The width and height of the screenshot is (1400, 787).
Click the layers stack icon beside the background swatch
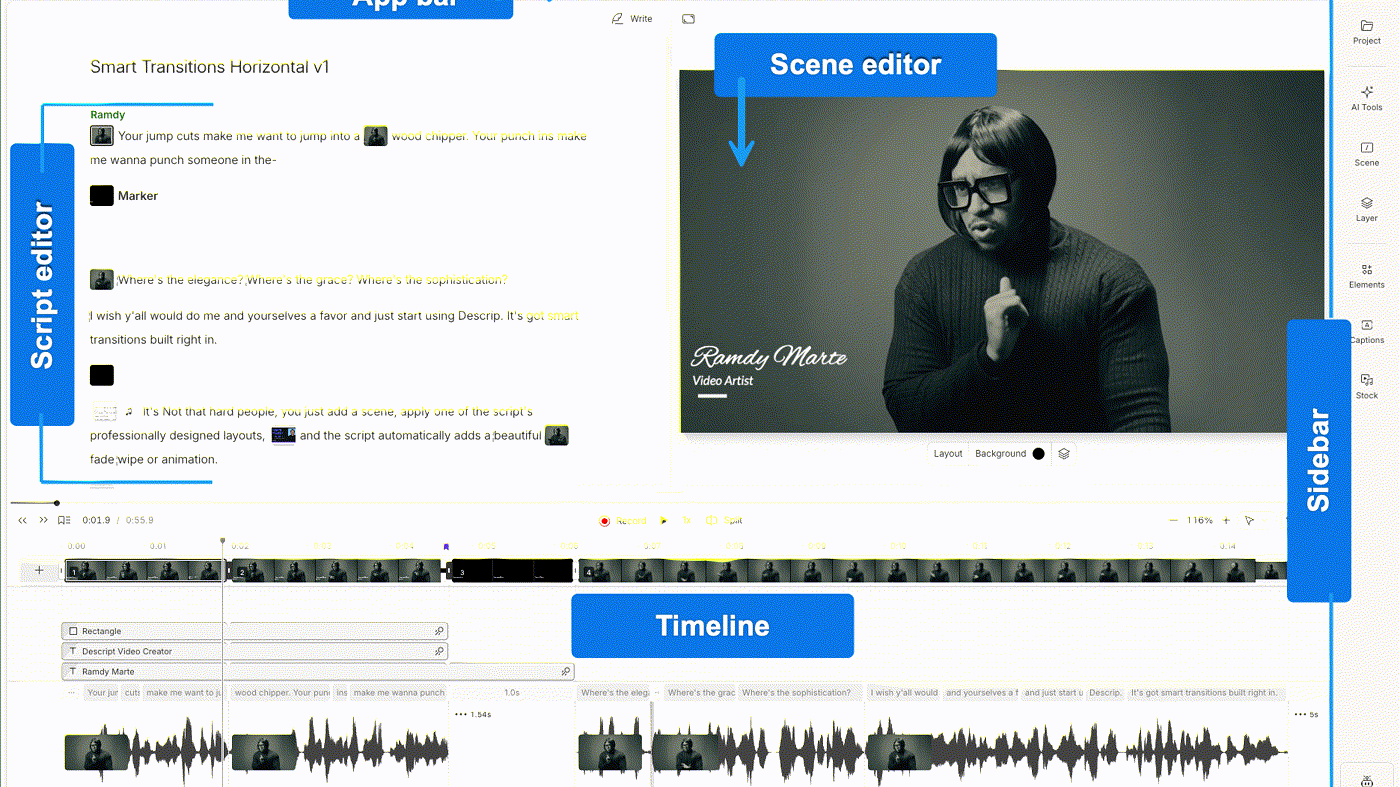point(1064,454)
